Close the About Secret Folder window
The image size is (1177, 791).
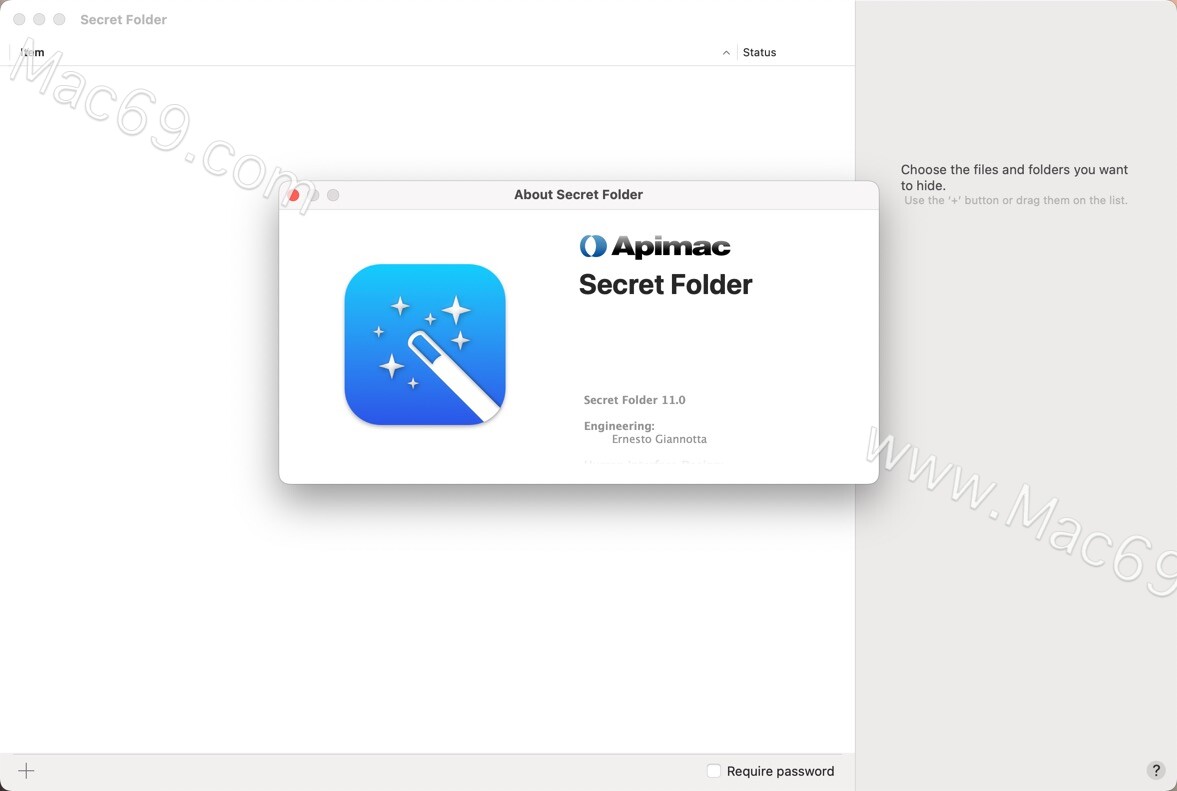pos(293,195)
